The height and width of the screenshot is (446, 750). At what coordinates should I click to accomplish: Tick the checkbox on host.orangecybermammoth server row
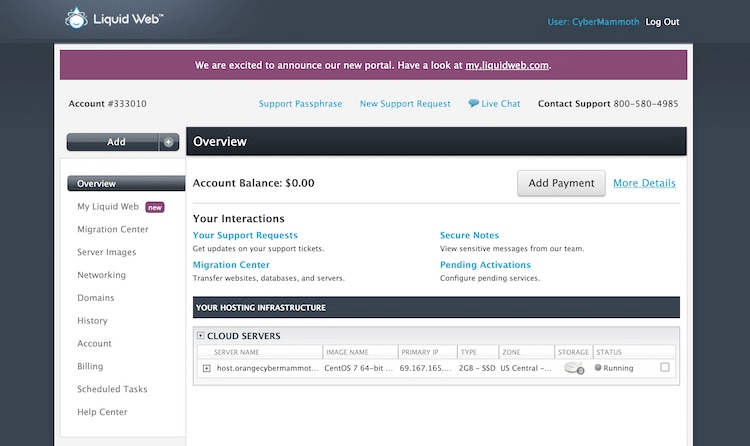(x=665, y=367)
